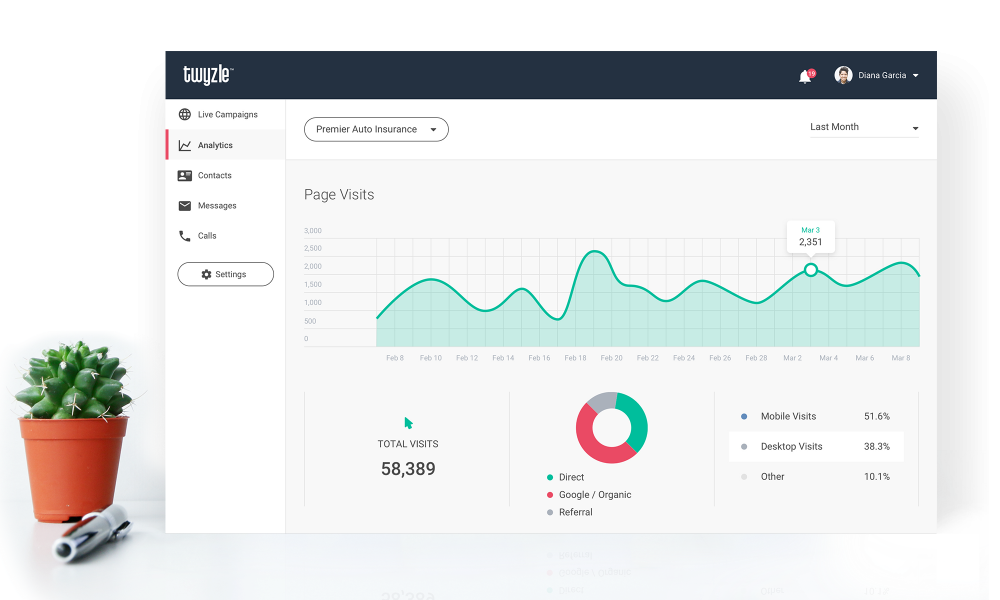Click the Calls phone icon
The image size is (1000, 600).
[184, 236]
